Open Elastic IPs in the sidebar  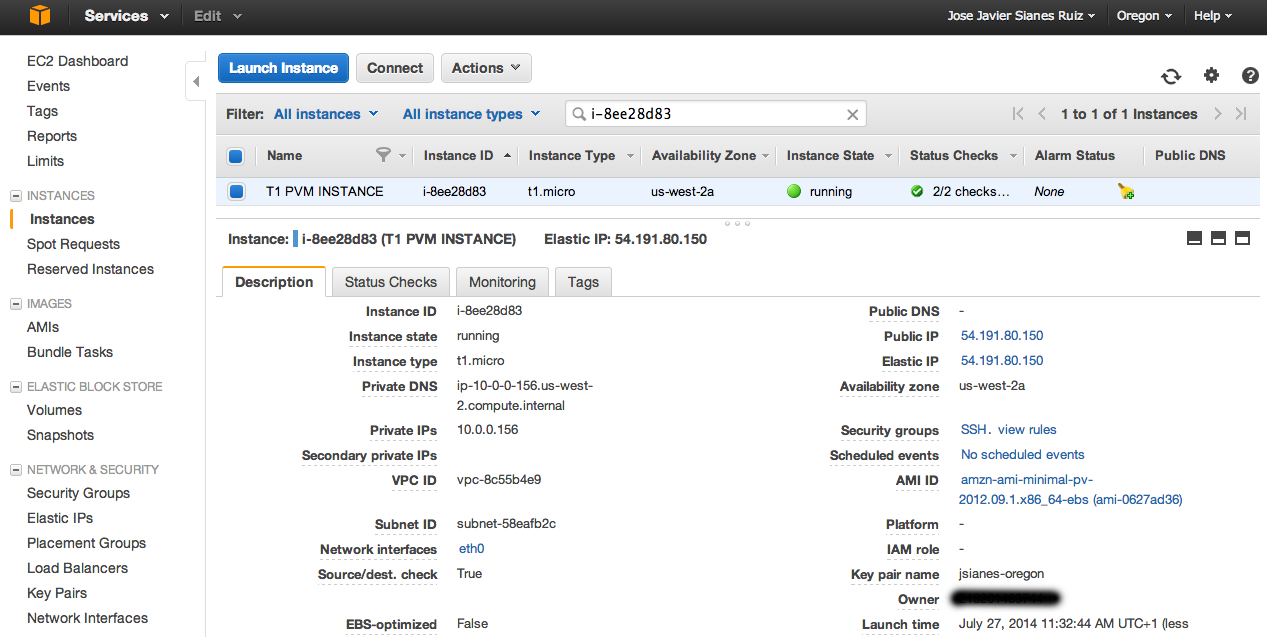click(x=60, y=518)
